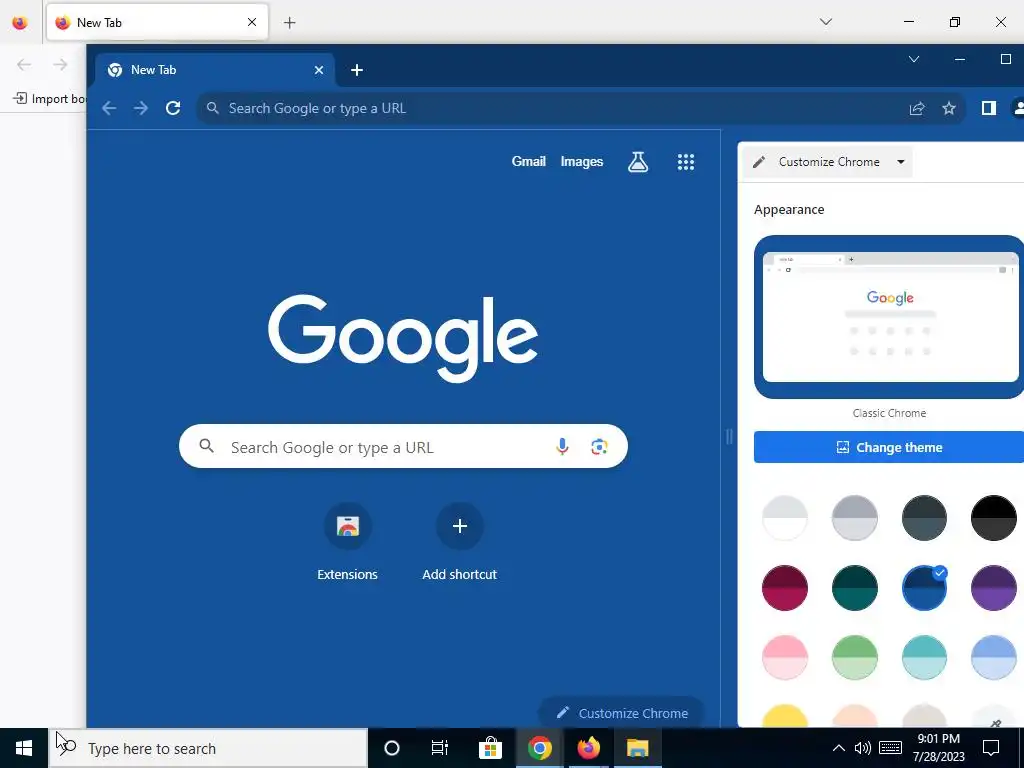Click the share page icon in Chrome omnibox

pos(917,108)
